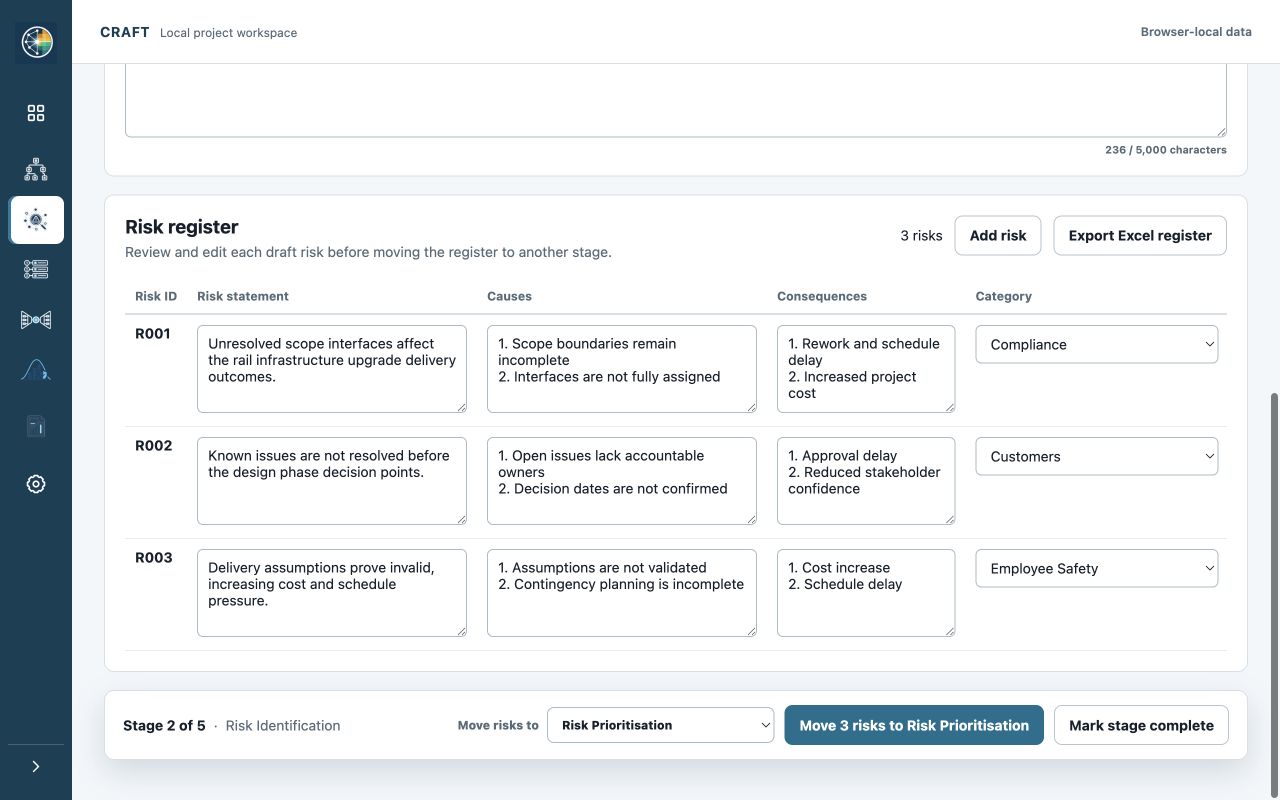1280x800 pixels.
Task: Open the document report icon in sidebar
Action: click(x=36, y=427)
